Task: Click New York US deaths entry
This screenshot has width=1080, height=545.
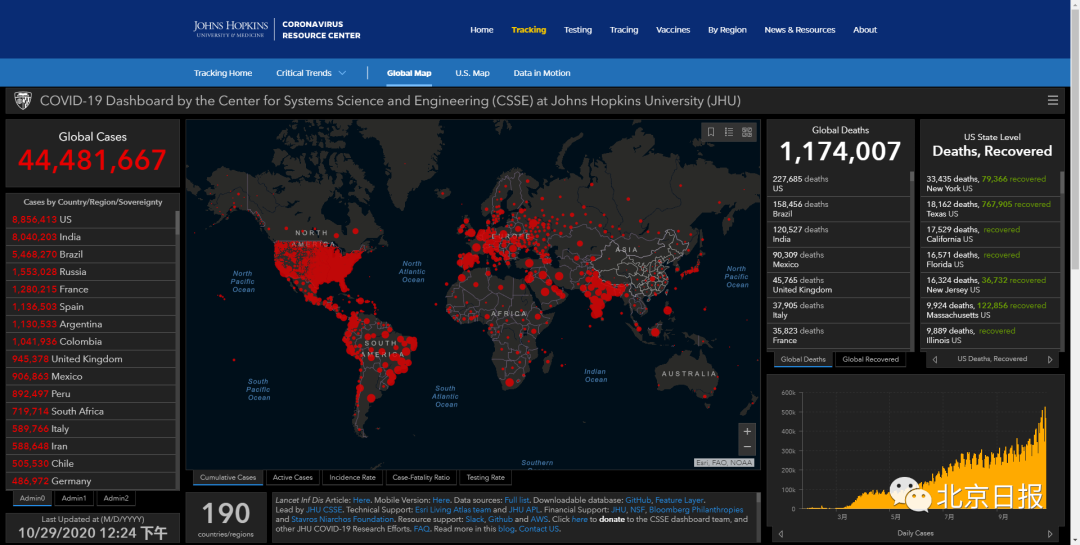Action: click(x=990, y=183)
